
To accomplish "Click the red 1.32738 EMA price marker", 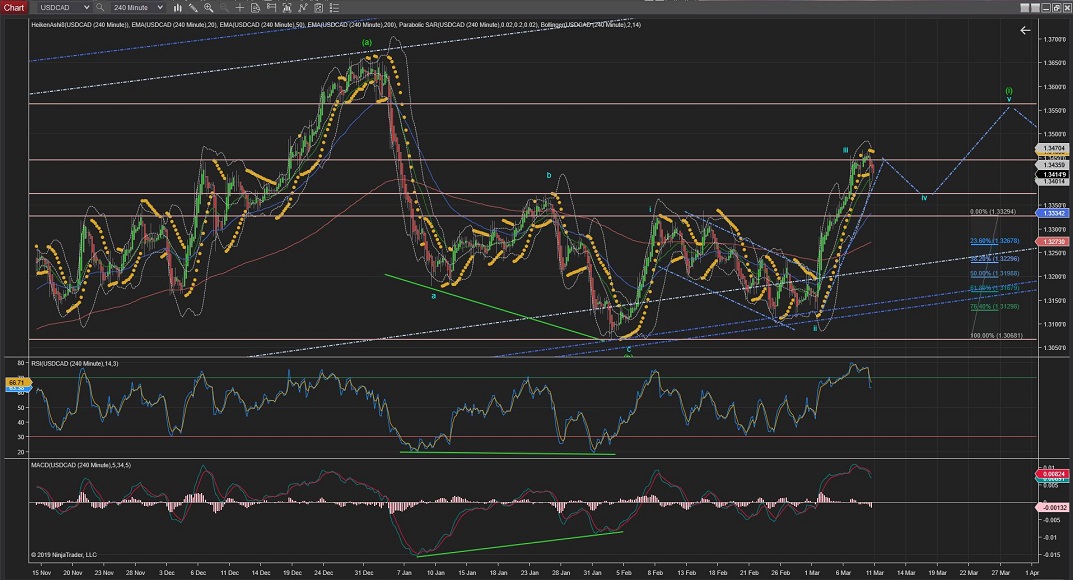I will [1053, 241].
